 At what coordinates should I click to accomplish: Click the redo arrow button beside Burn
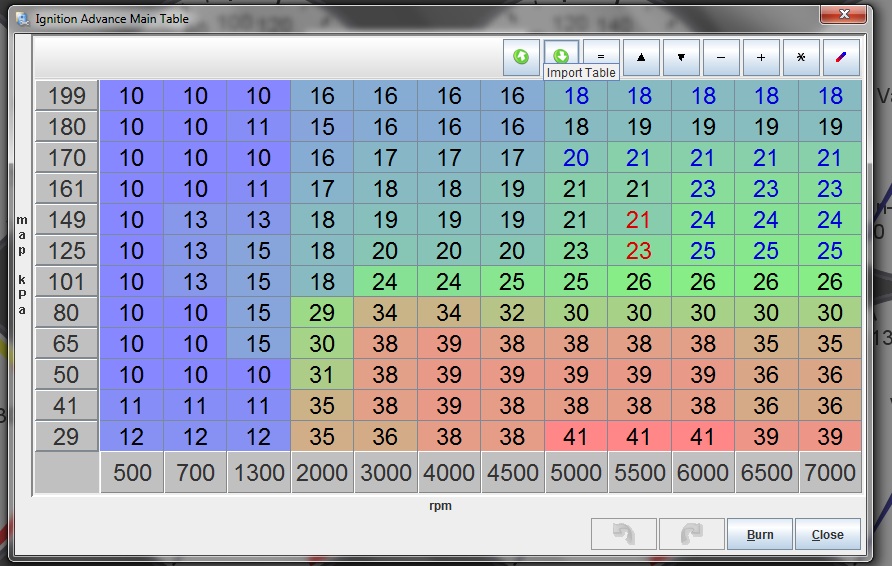pyautogui.click(x=692, y=534)
